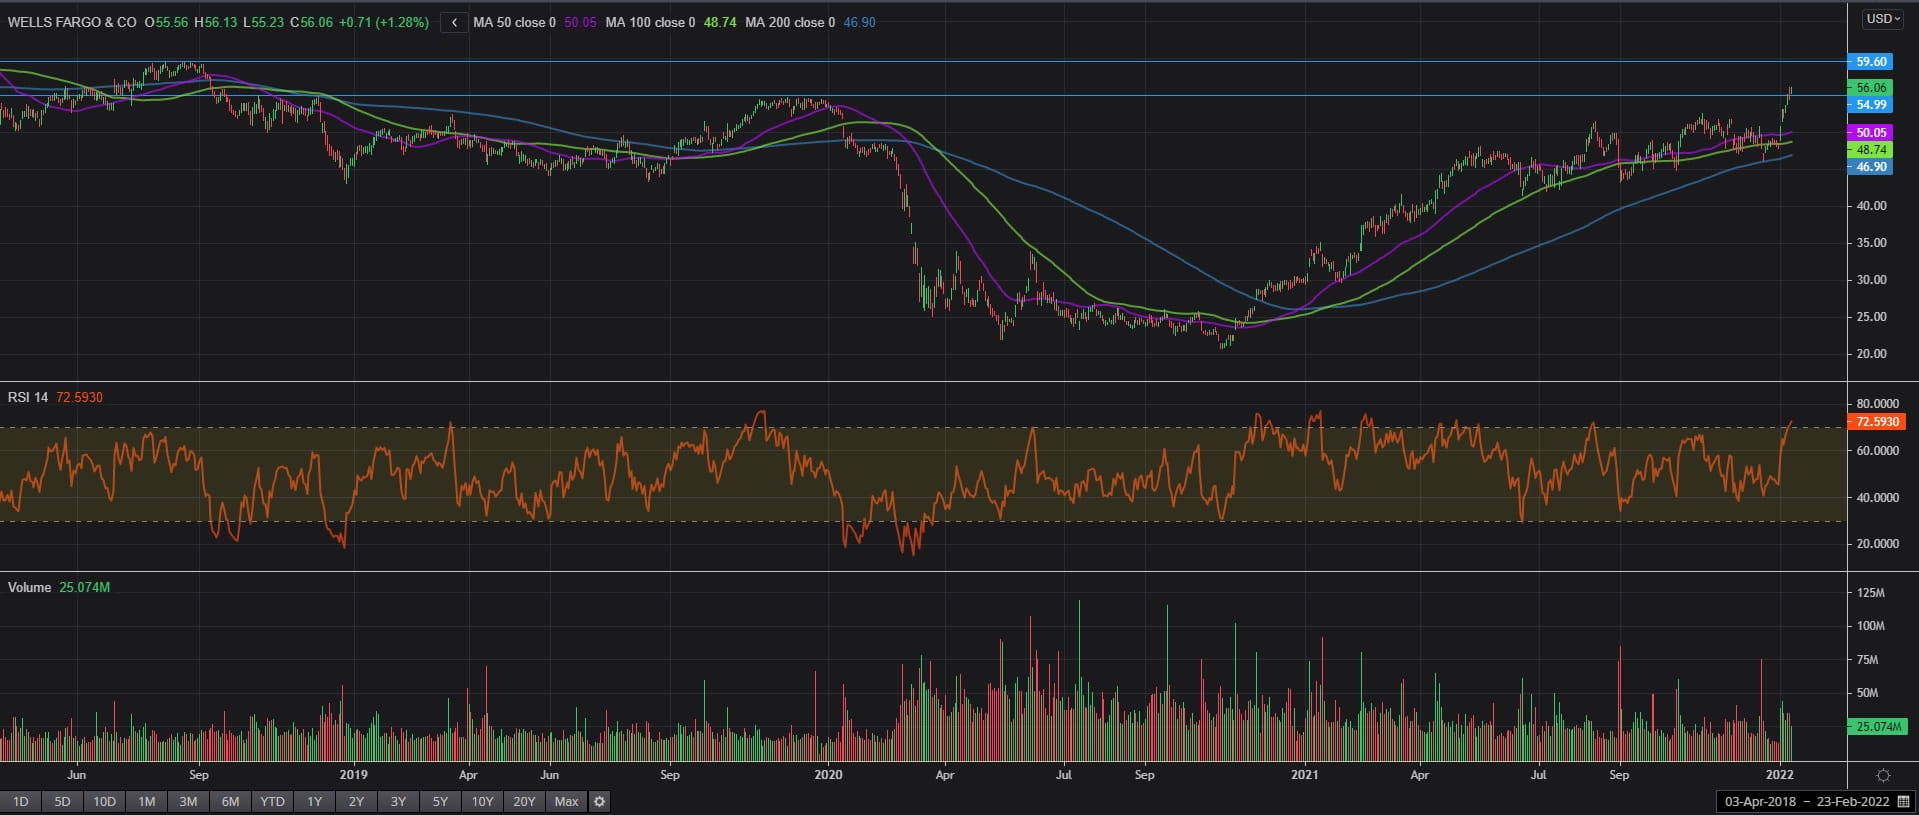This screenshot has height=815, width=1919.
Task: Select the 10Y range button
Action: [482, 801]
